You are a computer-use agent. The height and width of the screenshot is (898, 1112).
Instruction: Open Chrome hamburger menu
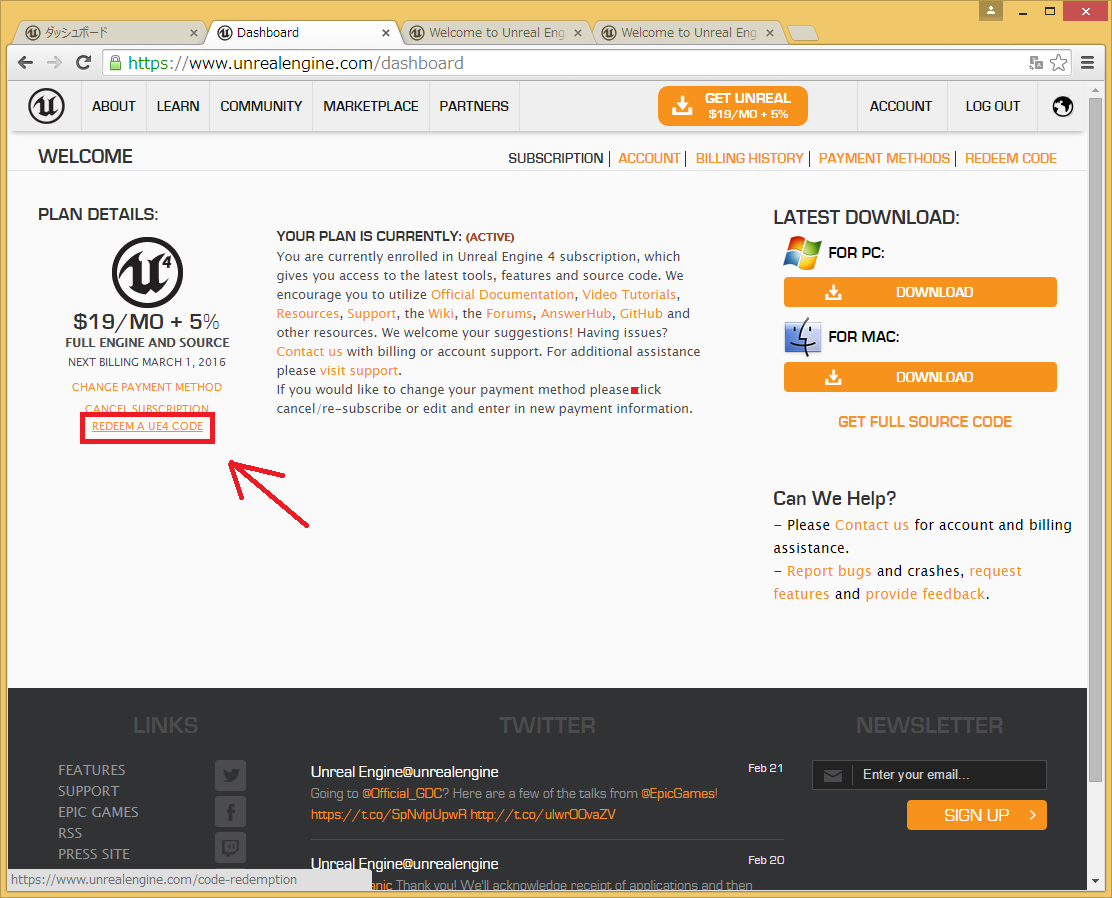tap(1087, 62)
